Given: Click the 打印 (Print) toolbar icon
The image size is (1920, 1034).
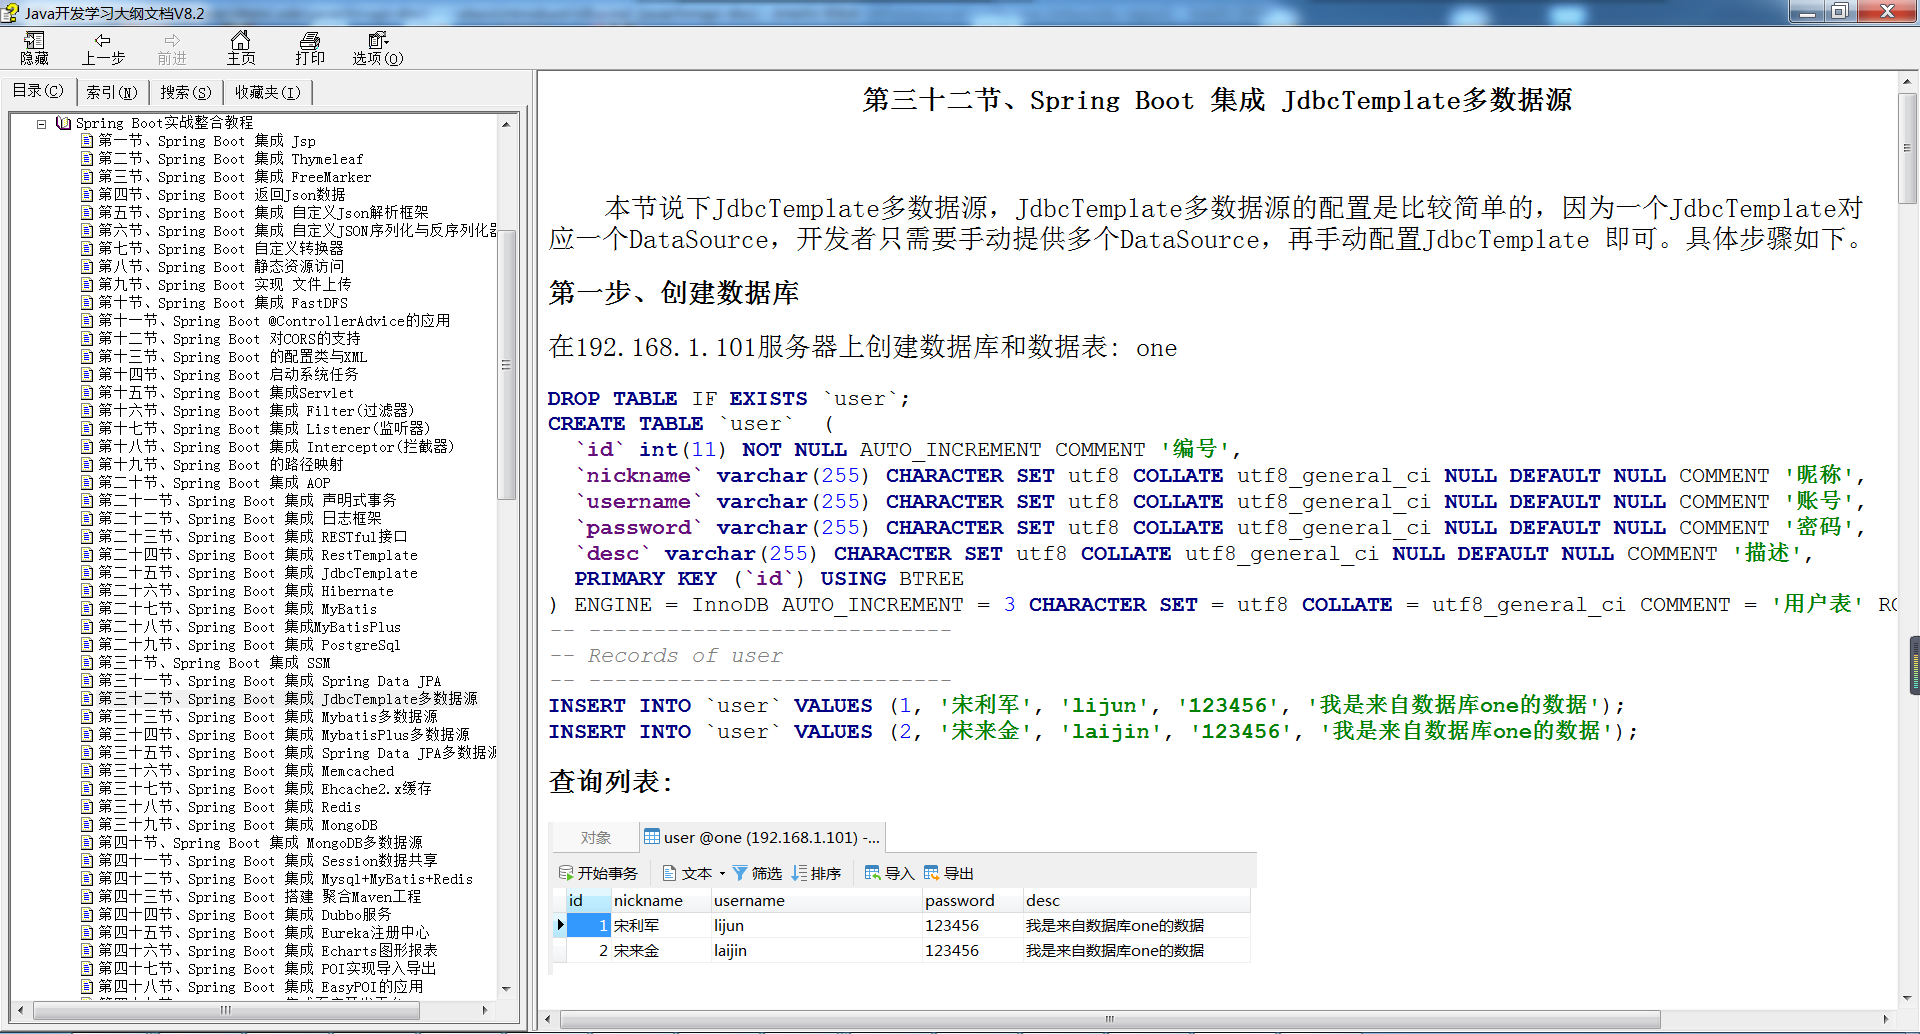Looking at the screenshot, I should [x=310, y=48].
